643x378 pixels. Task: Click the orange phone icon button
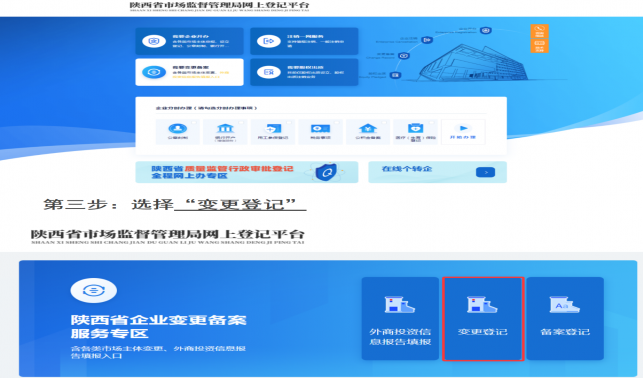539,31
